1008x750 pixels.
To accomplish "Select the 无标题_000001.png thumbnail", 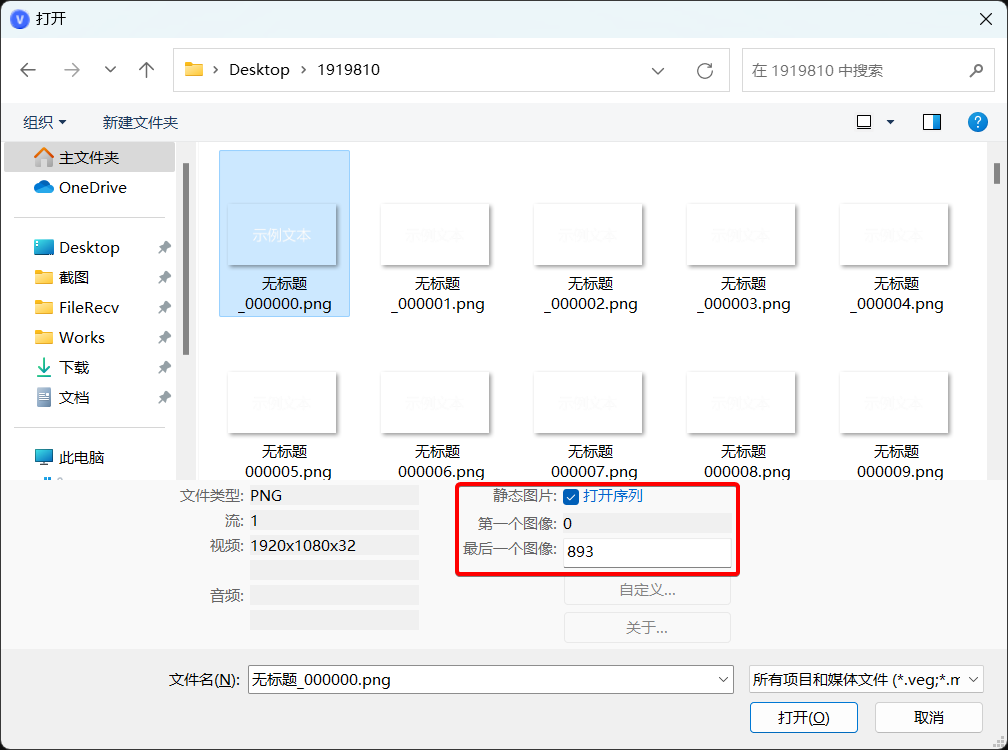I will 435,234.
